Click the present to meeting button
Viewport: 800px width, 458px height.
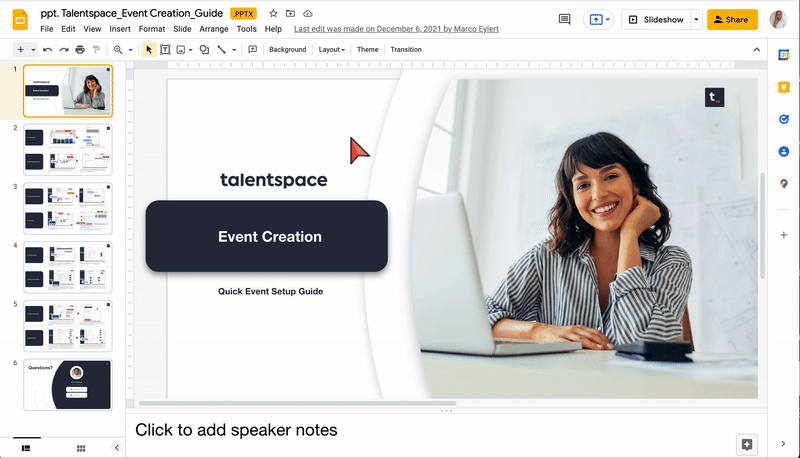pyautogui.click(x=598, y=19)
